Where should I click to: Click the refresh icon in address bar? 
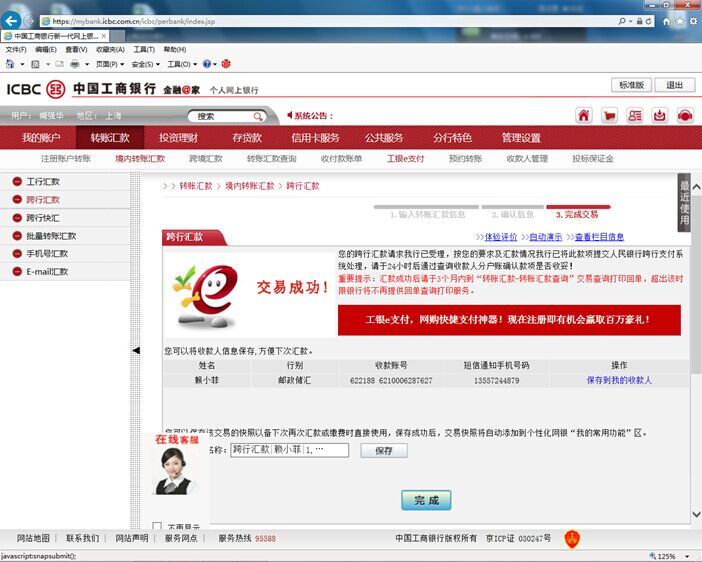[649, 21]
